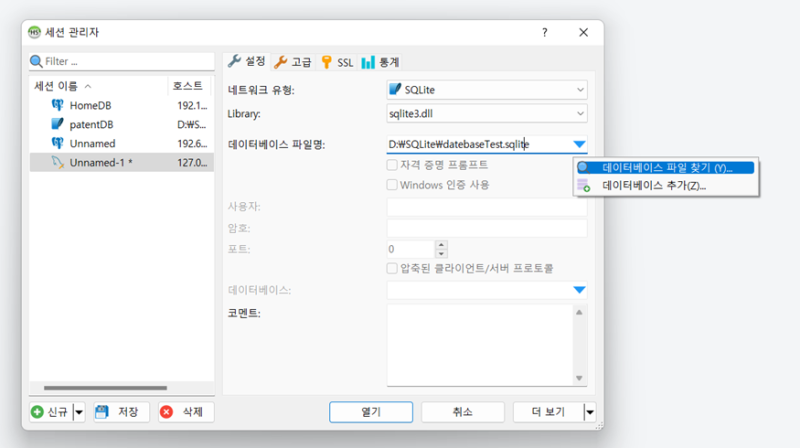Click blue arrow of 데이터베이스 field

tap(579, 290)
